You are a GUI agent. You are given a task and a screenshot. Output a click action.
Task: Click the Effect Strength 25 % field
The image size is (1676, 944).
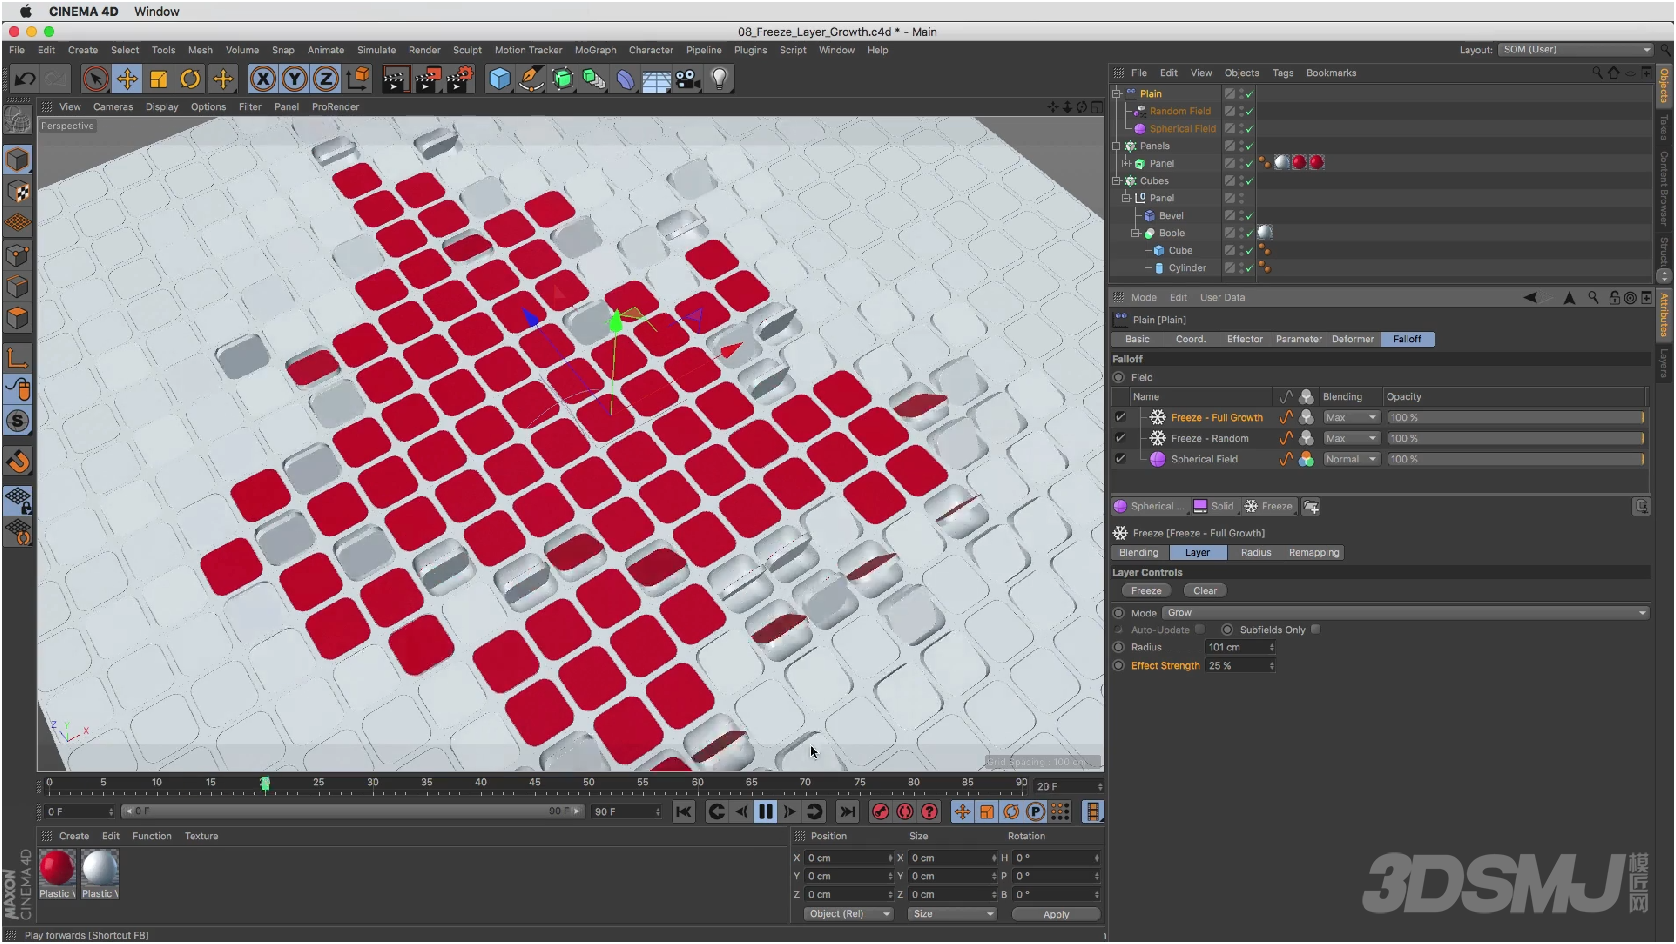(x=1240, y=666)
